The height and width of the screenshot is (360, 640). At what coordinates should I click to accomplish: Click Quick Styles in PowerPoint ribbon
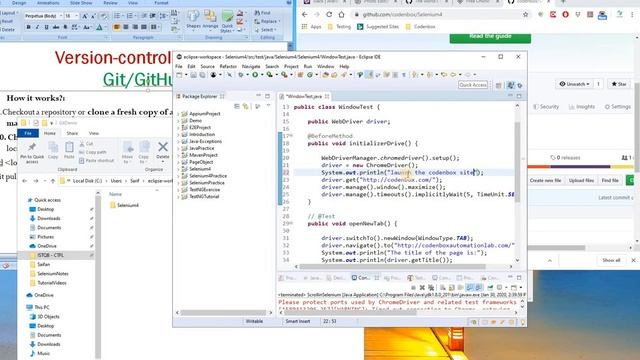(x=227, y=21)
